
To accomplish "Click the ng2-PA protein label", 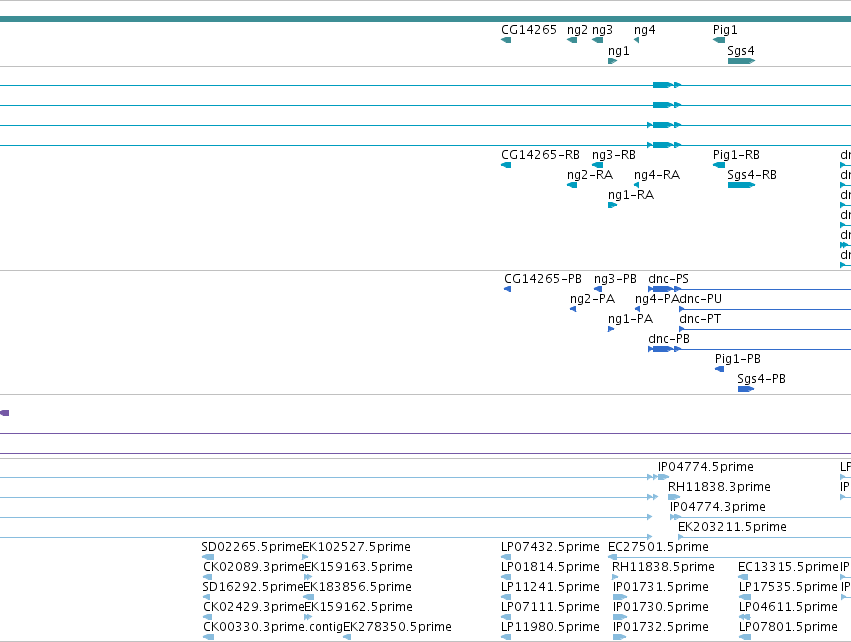I will [x=592, y=299].
